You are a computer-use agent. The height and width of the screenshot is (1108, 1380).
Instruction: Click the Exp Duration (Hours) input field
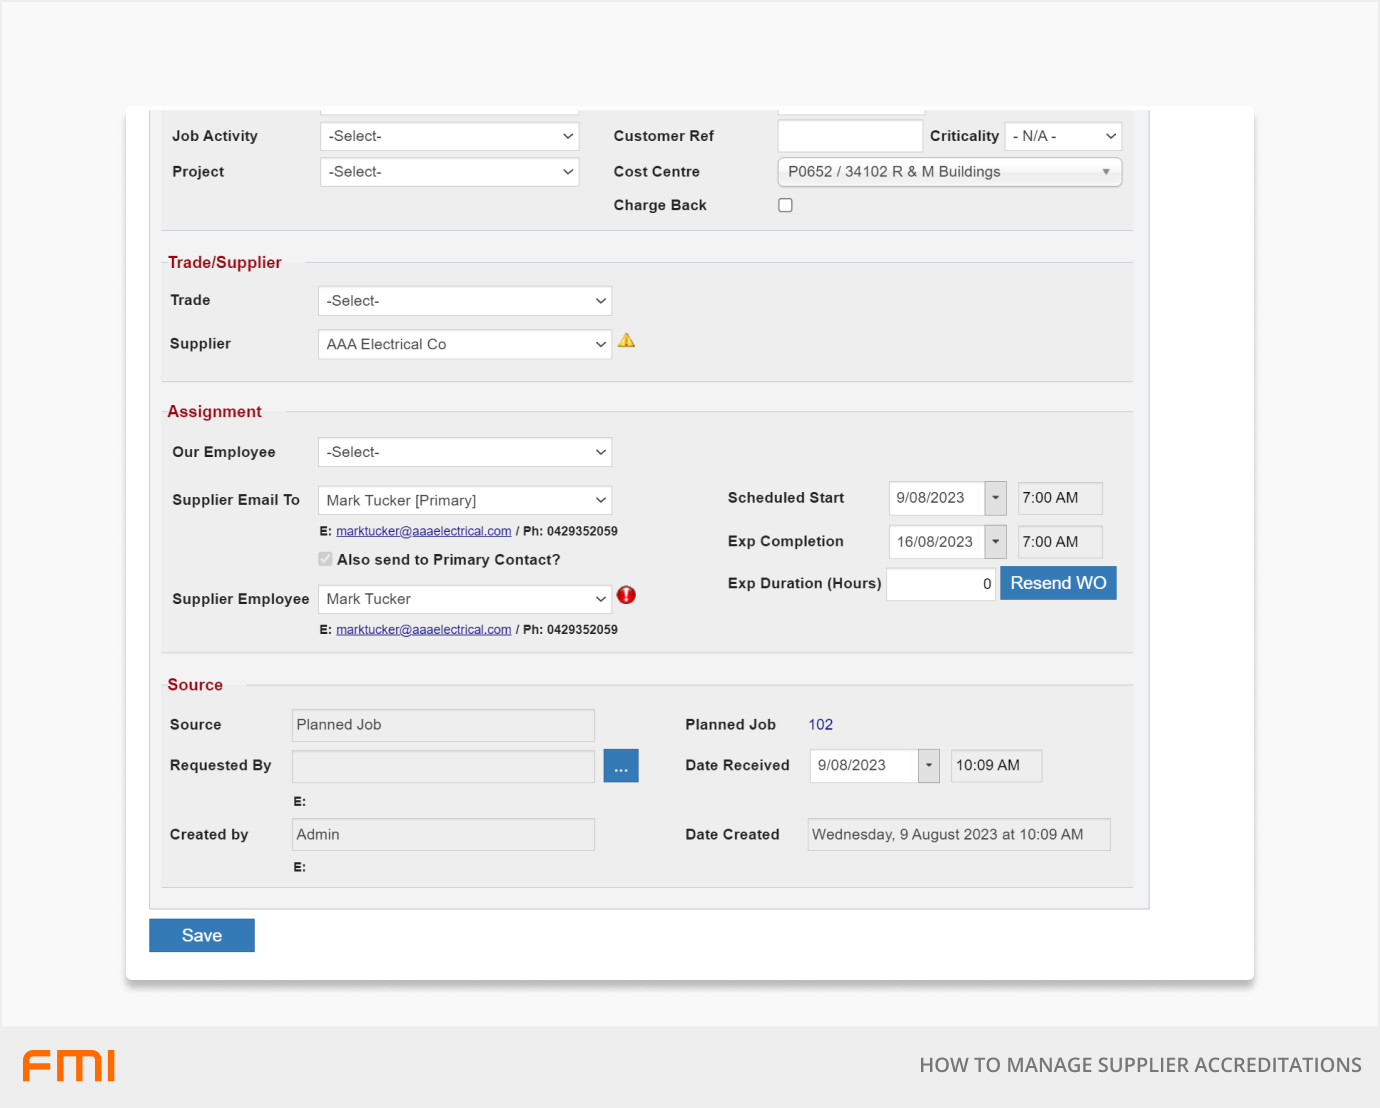[x=940, y=584]
